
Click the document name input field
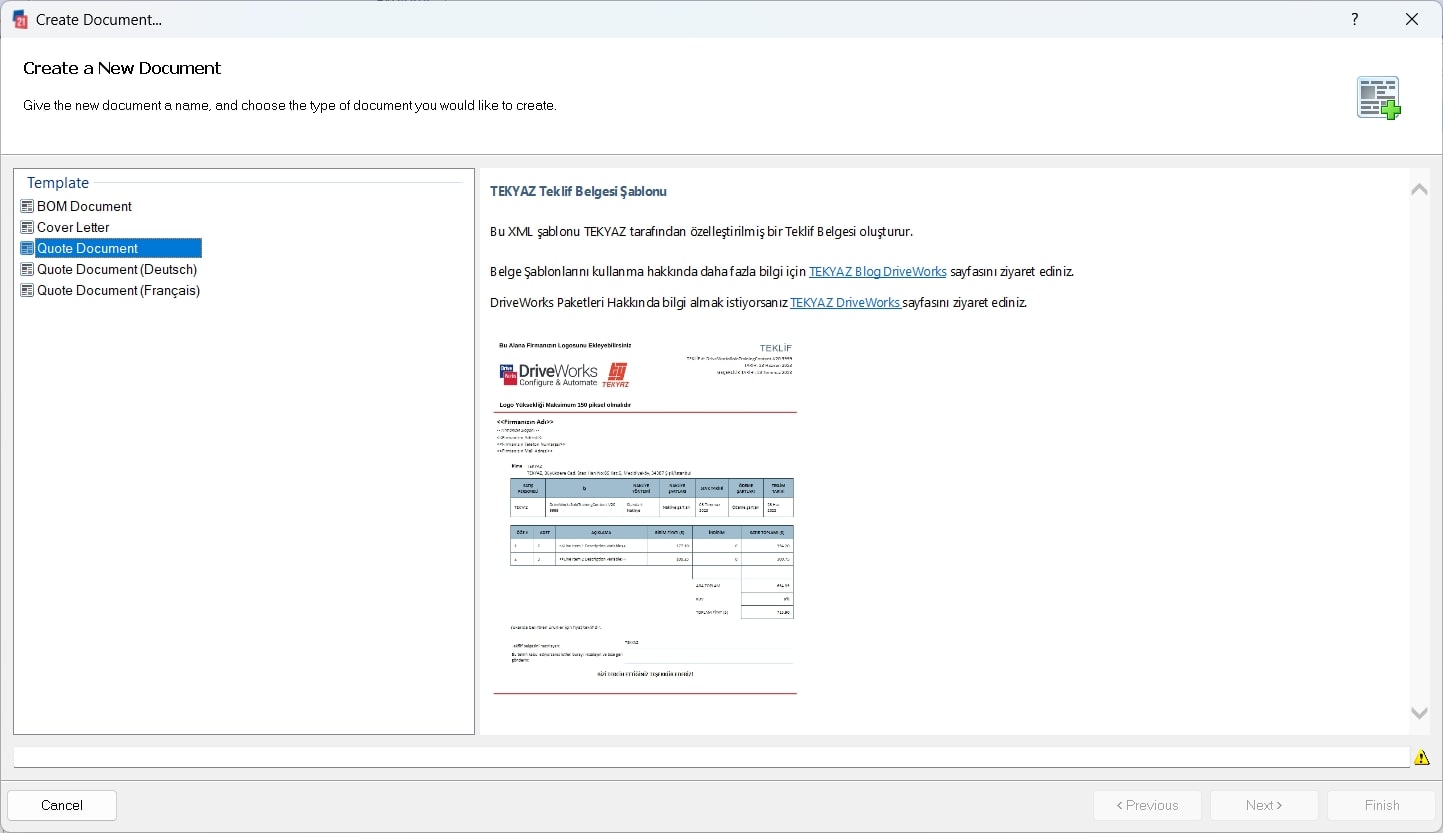(x=711, y=757)
